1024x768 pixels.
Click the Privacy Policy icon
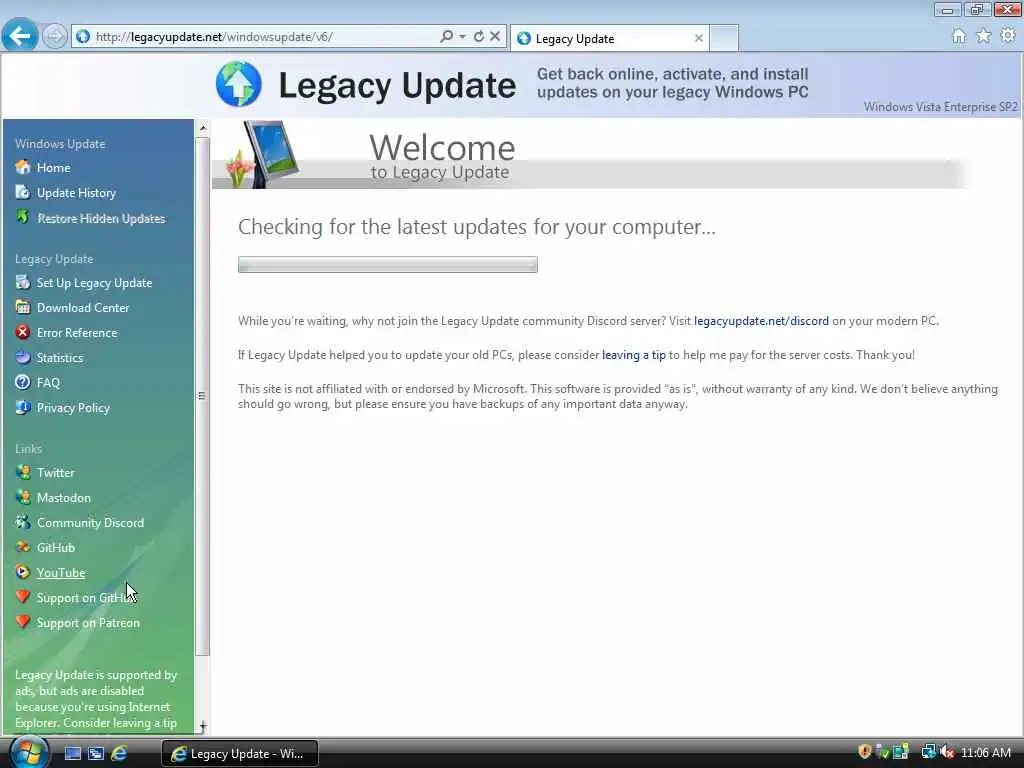tap(23, 407)
